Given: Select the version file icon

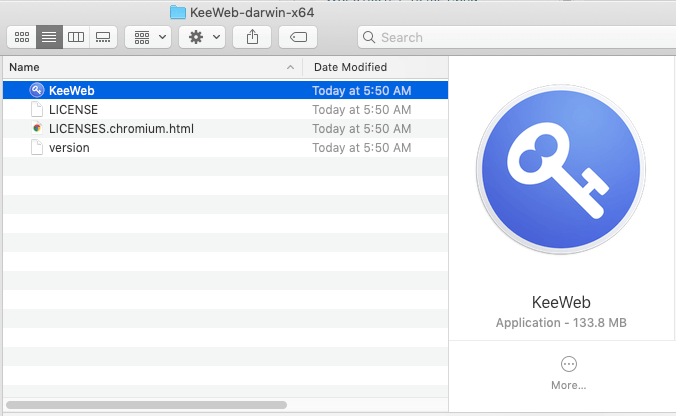Looking at the screenshot, I should coord(37,147).
